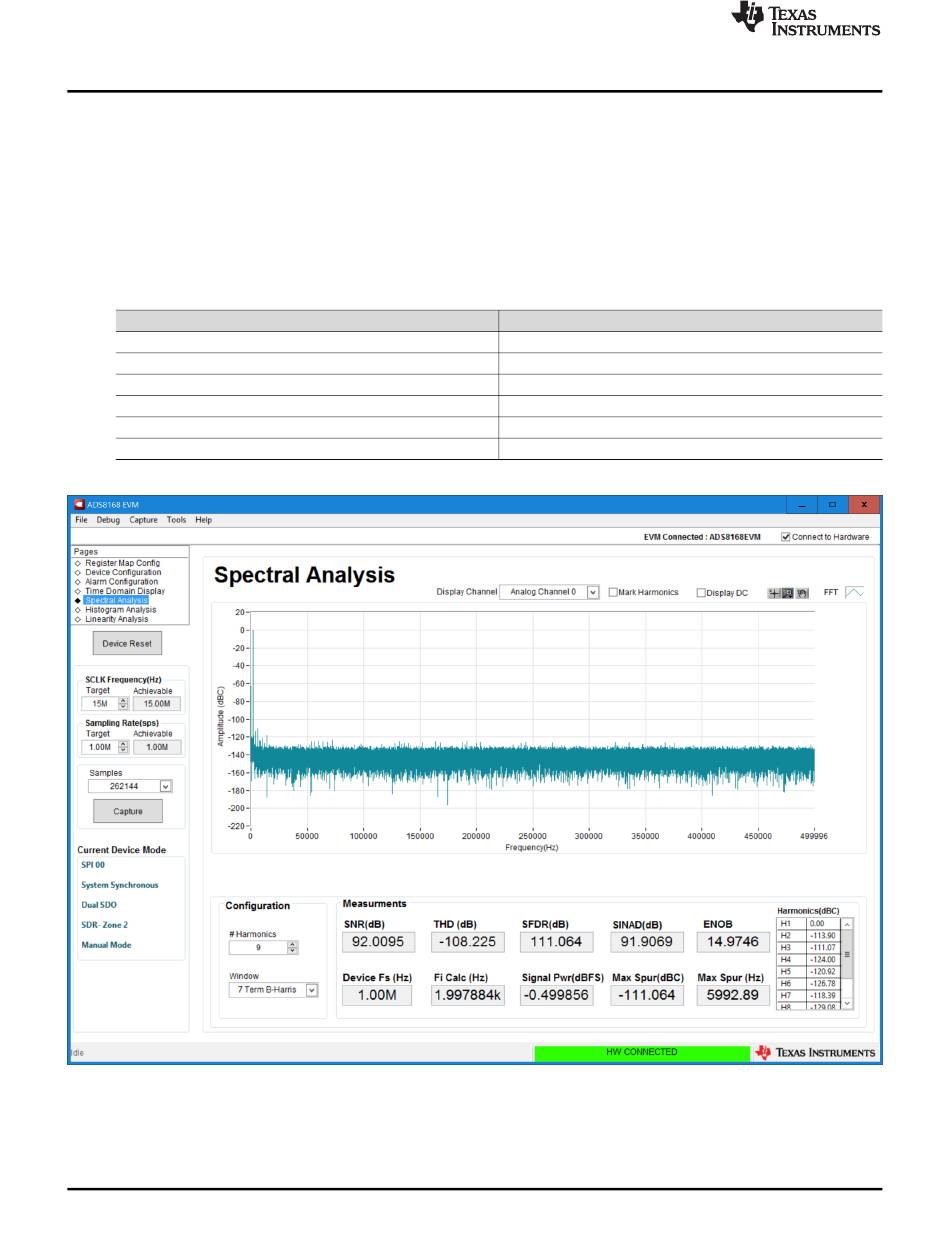Viewport: 950px width, 1241px height.
Task: Click the SFDR value 111.064
Action: coord(556,941)
